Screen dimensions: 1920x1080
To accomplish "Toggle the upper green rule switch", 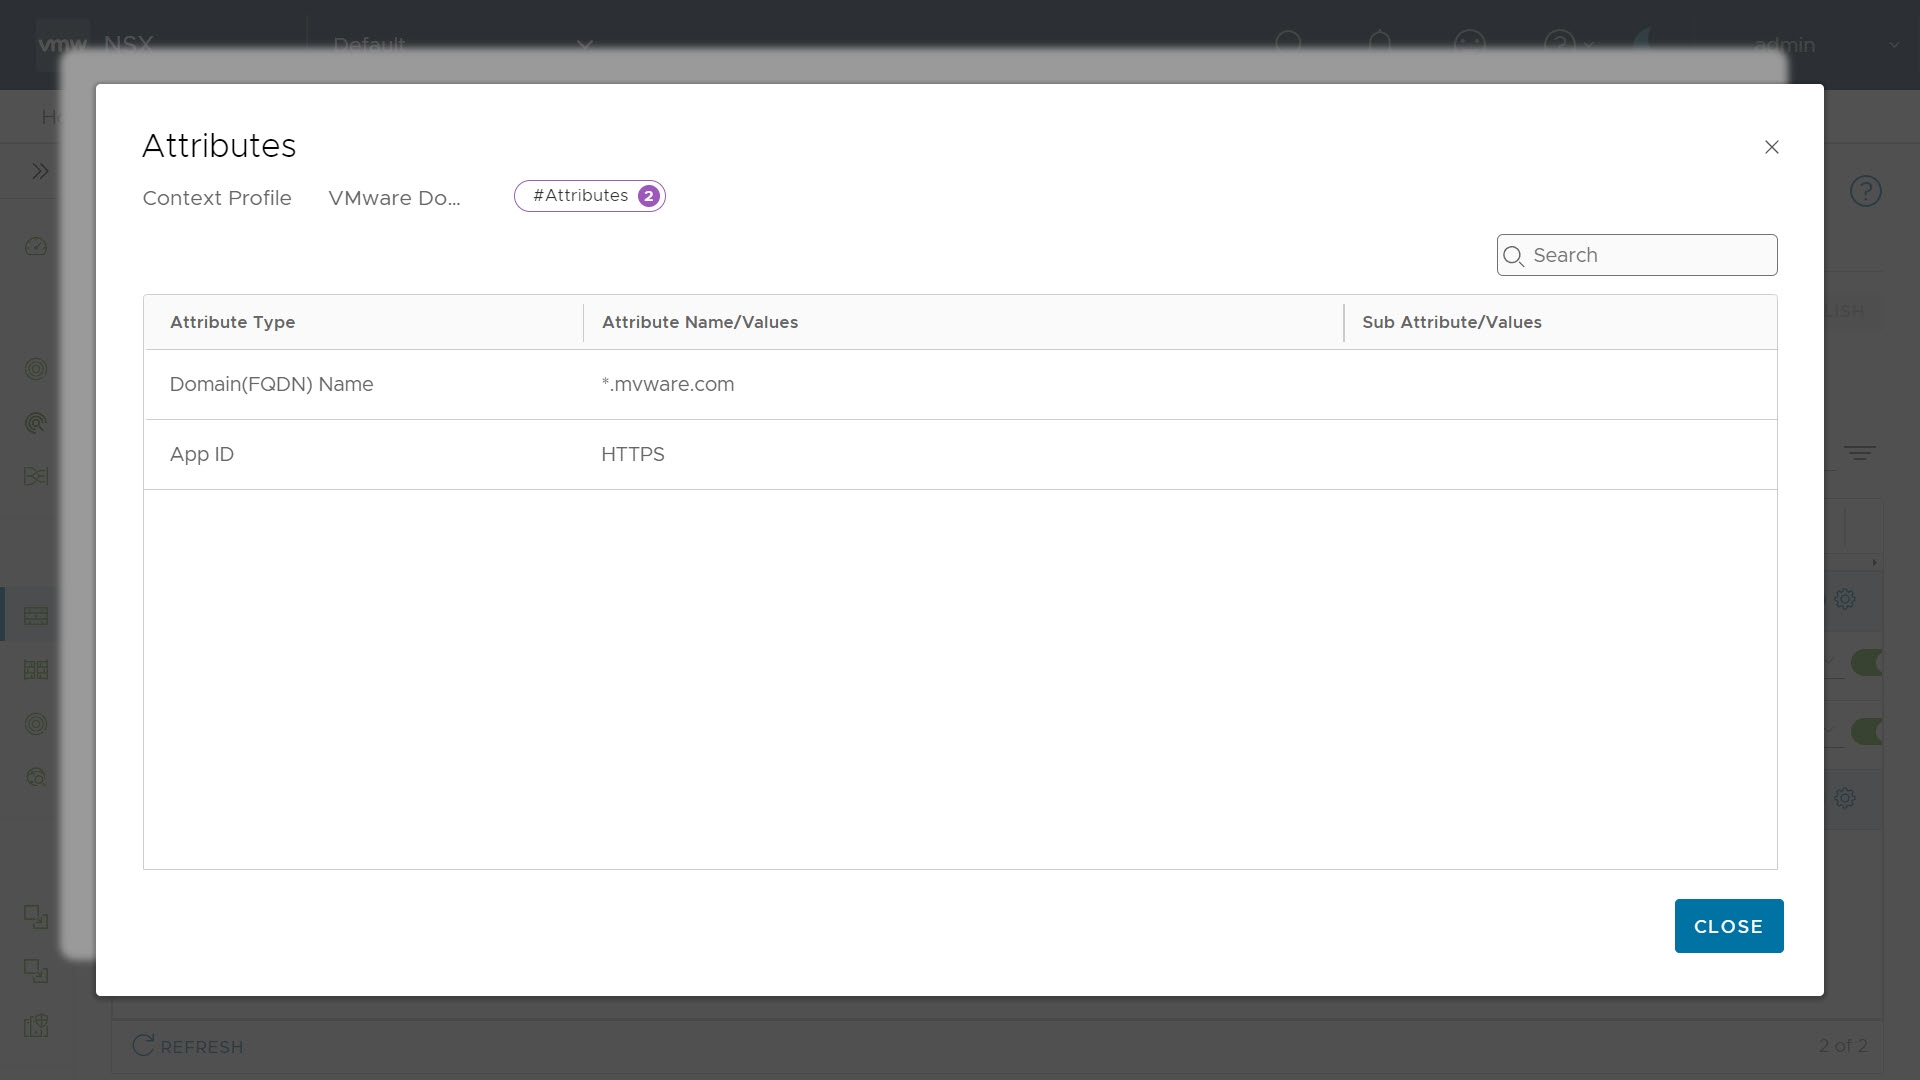I will coord(1867,662).
